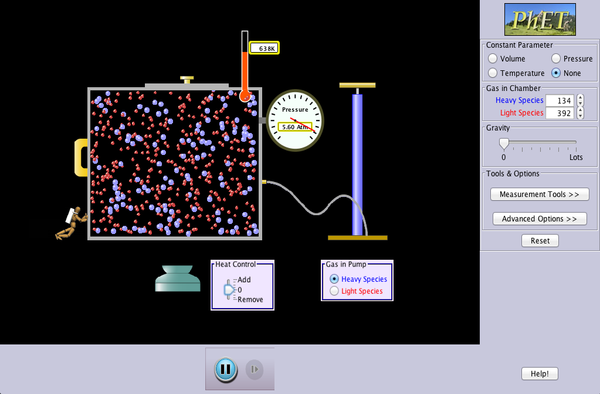Increase the Light Species count
The image size is (600, 394).
[580, 110]
